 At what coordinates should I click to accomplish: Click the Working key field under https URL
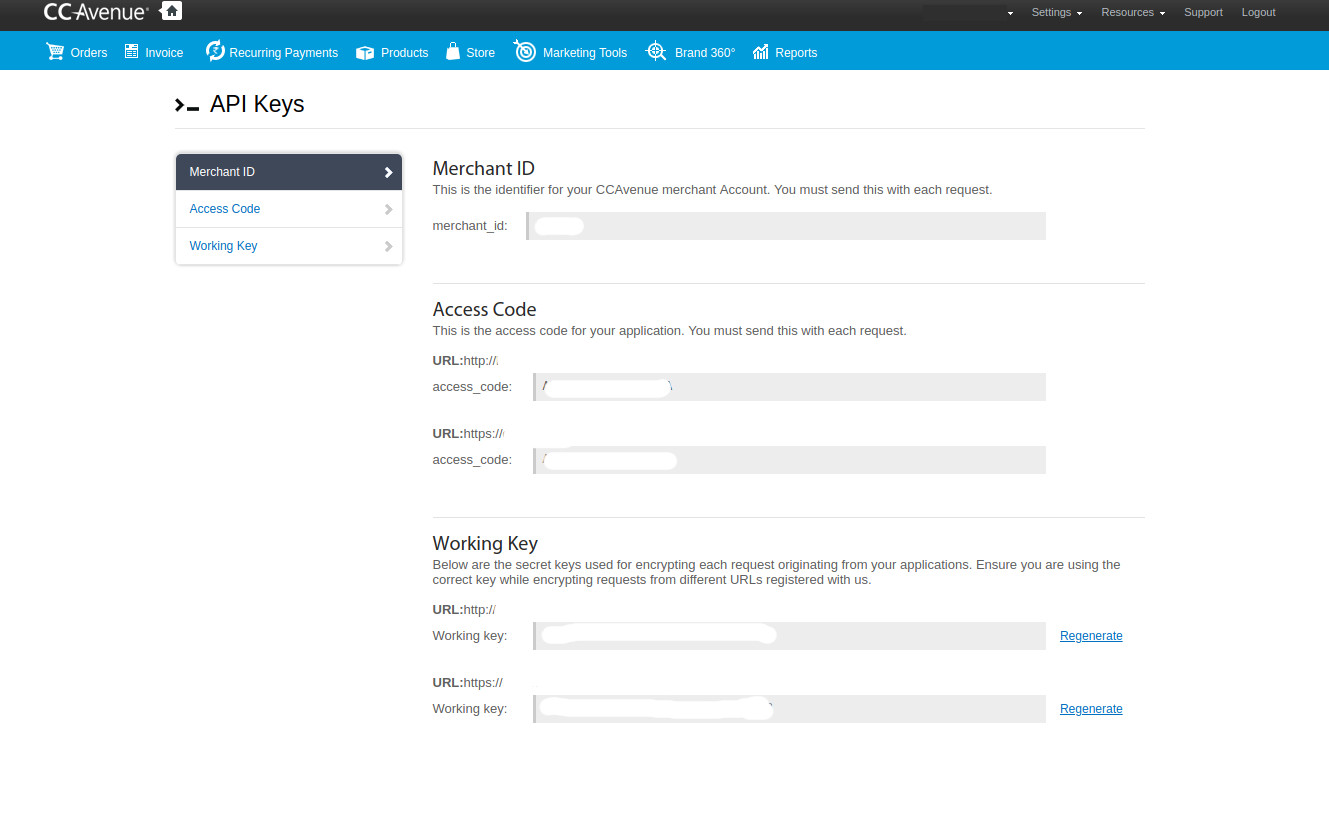pos(789,709)
